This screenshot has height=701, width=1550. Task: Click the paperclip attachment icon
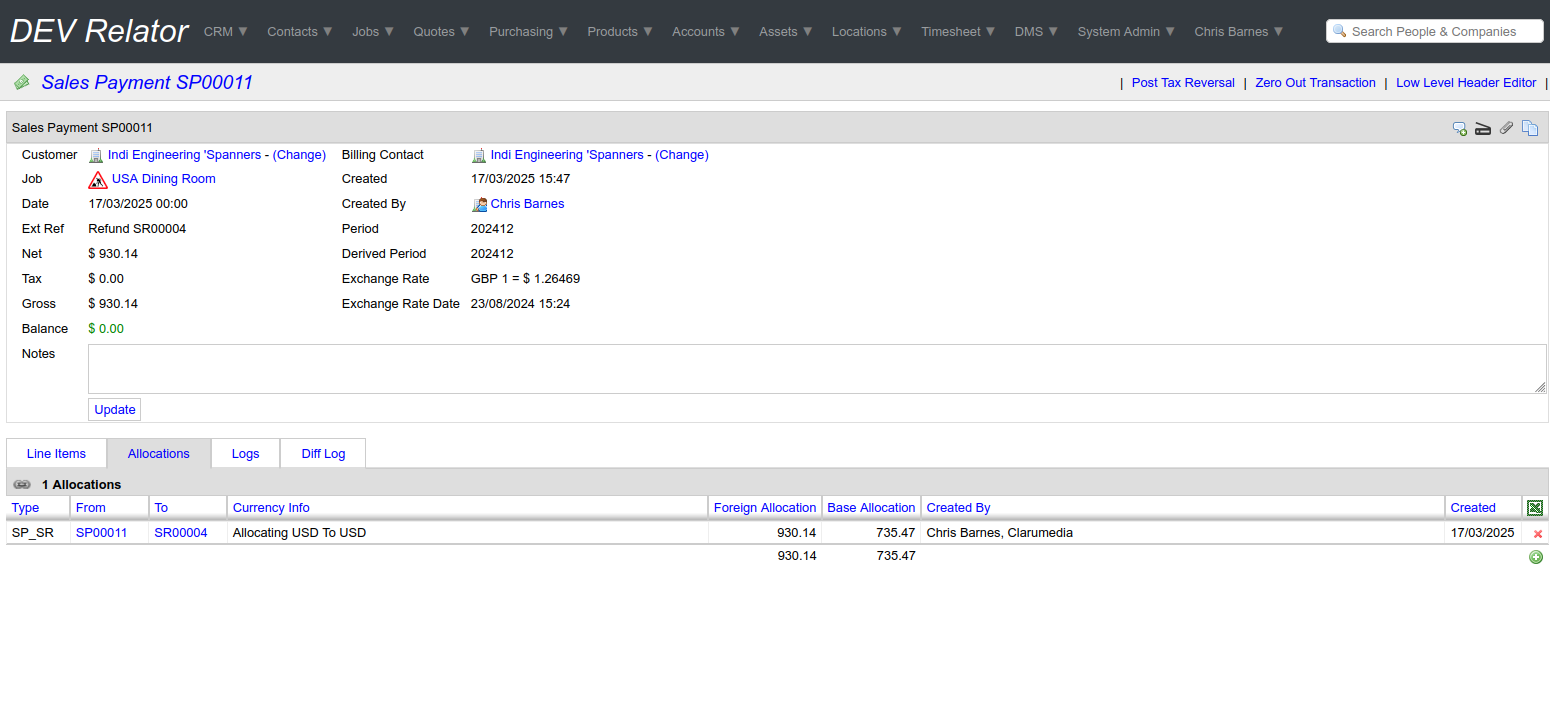pyautogui.click(x=1506, y=128)
